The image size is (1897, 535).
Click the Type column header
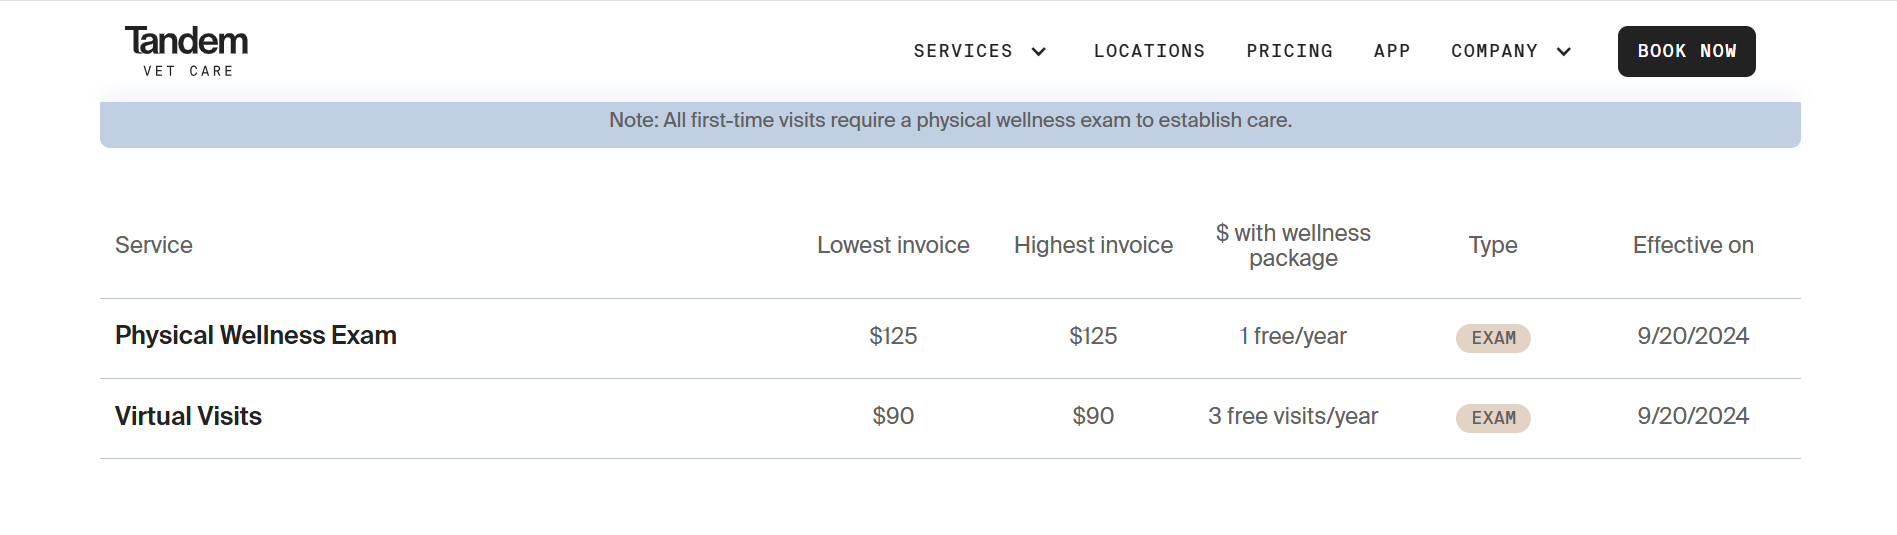click(1493, 246)
